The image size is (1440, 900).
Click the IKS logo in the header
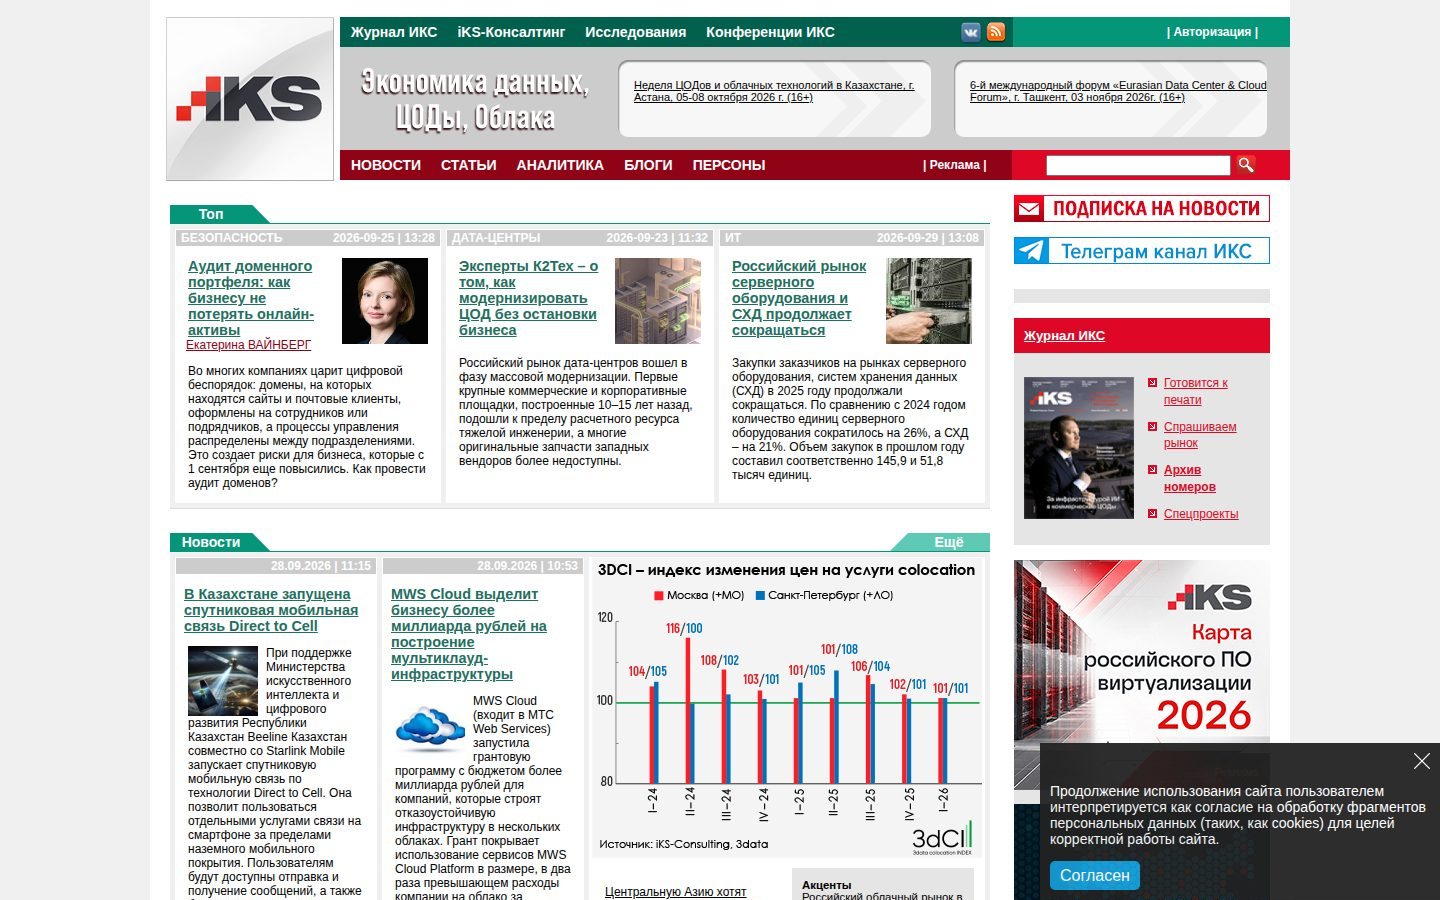(250, 99)
